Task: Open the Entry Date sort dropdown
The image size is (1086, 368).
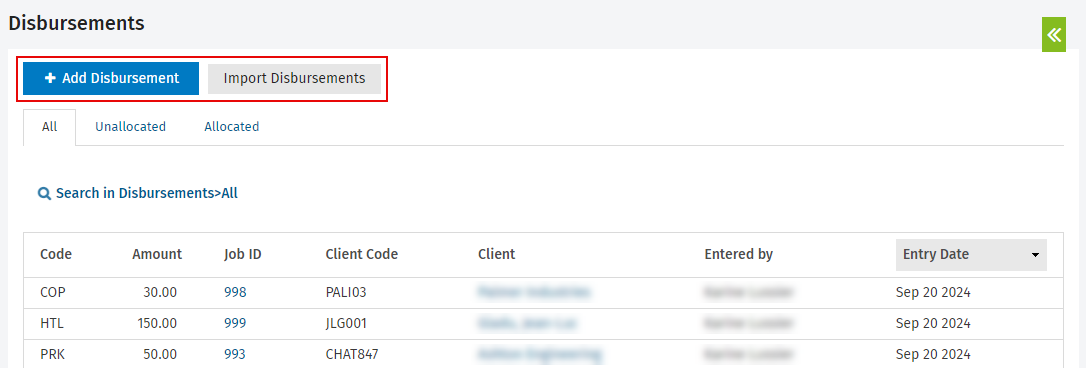Action: [x=971, y=254]
